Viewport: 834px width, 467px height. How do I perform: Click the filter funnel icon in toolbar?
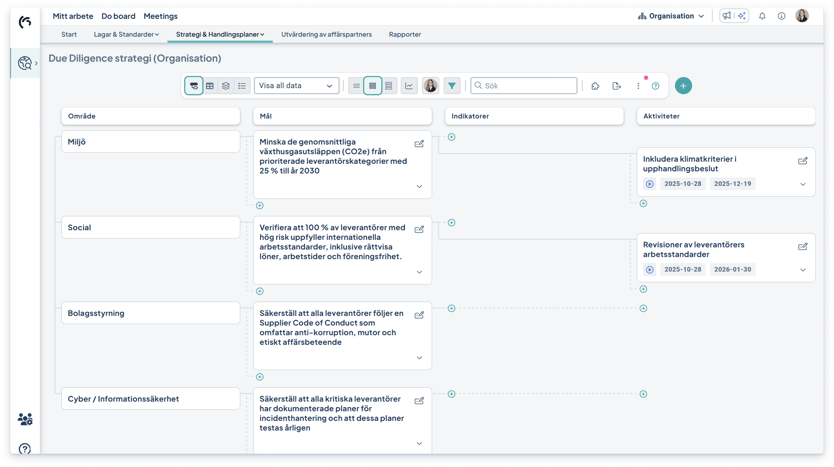tap(452, 86)
